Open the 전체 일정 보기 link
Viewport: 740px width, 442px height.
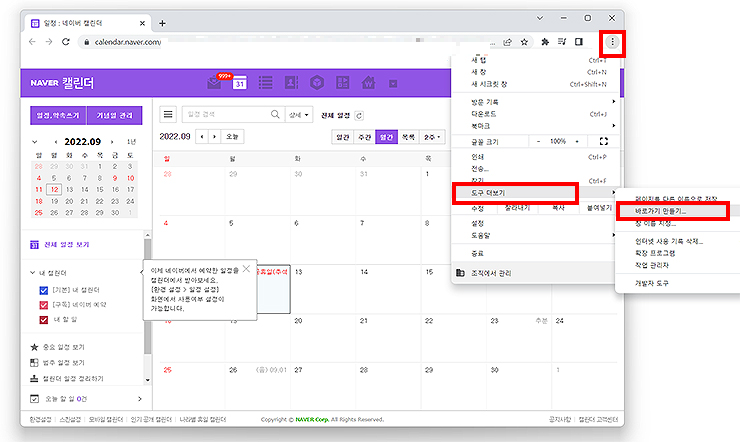67,245
